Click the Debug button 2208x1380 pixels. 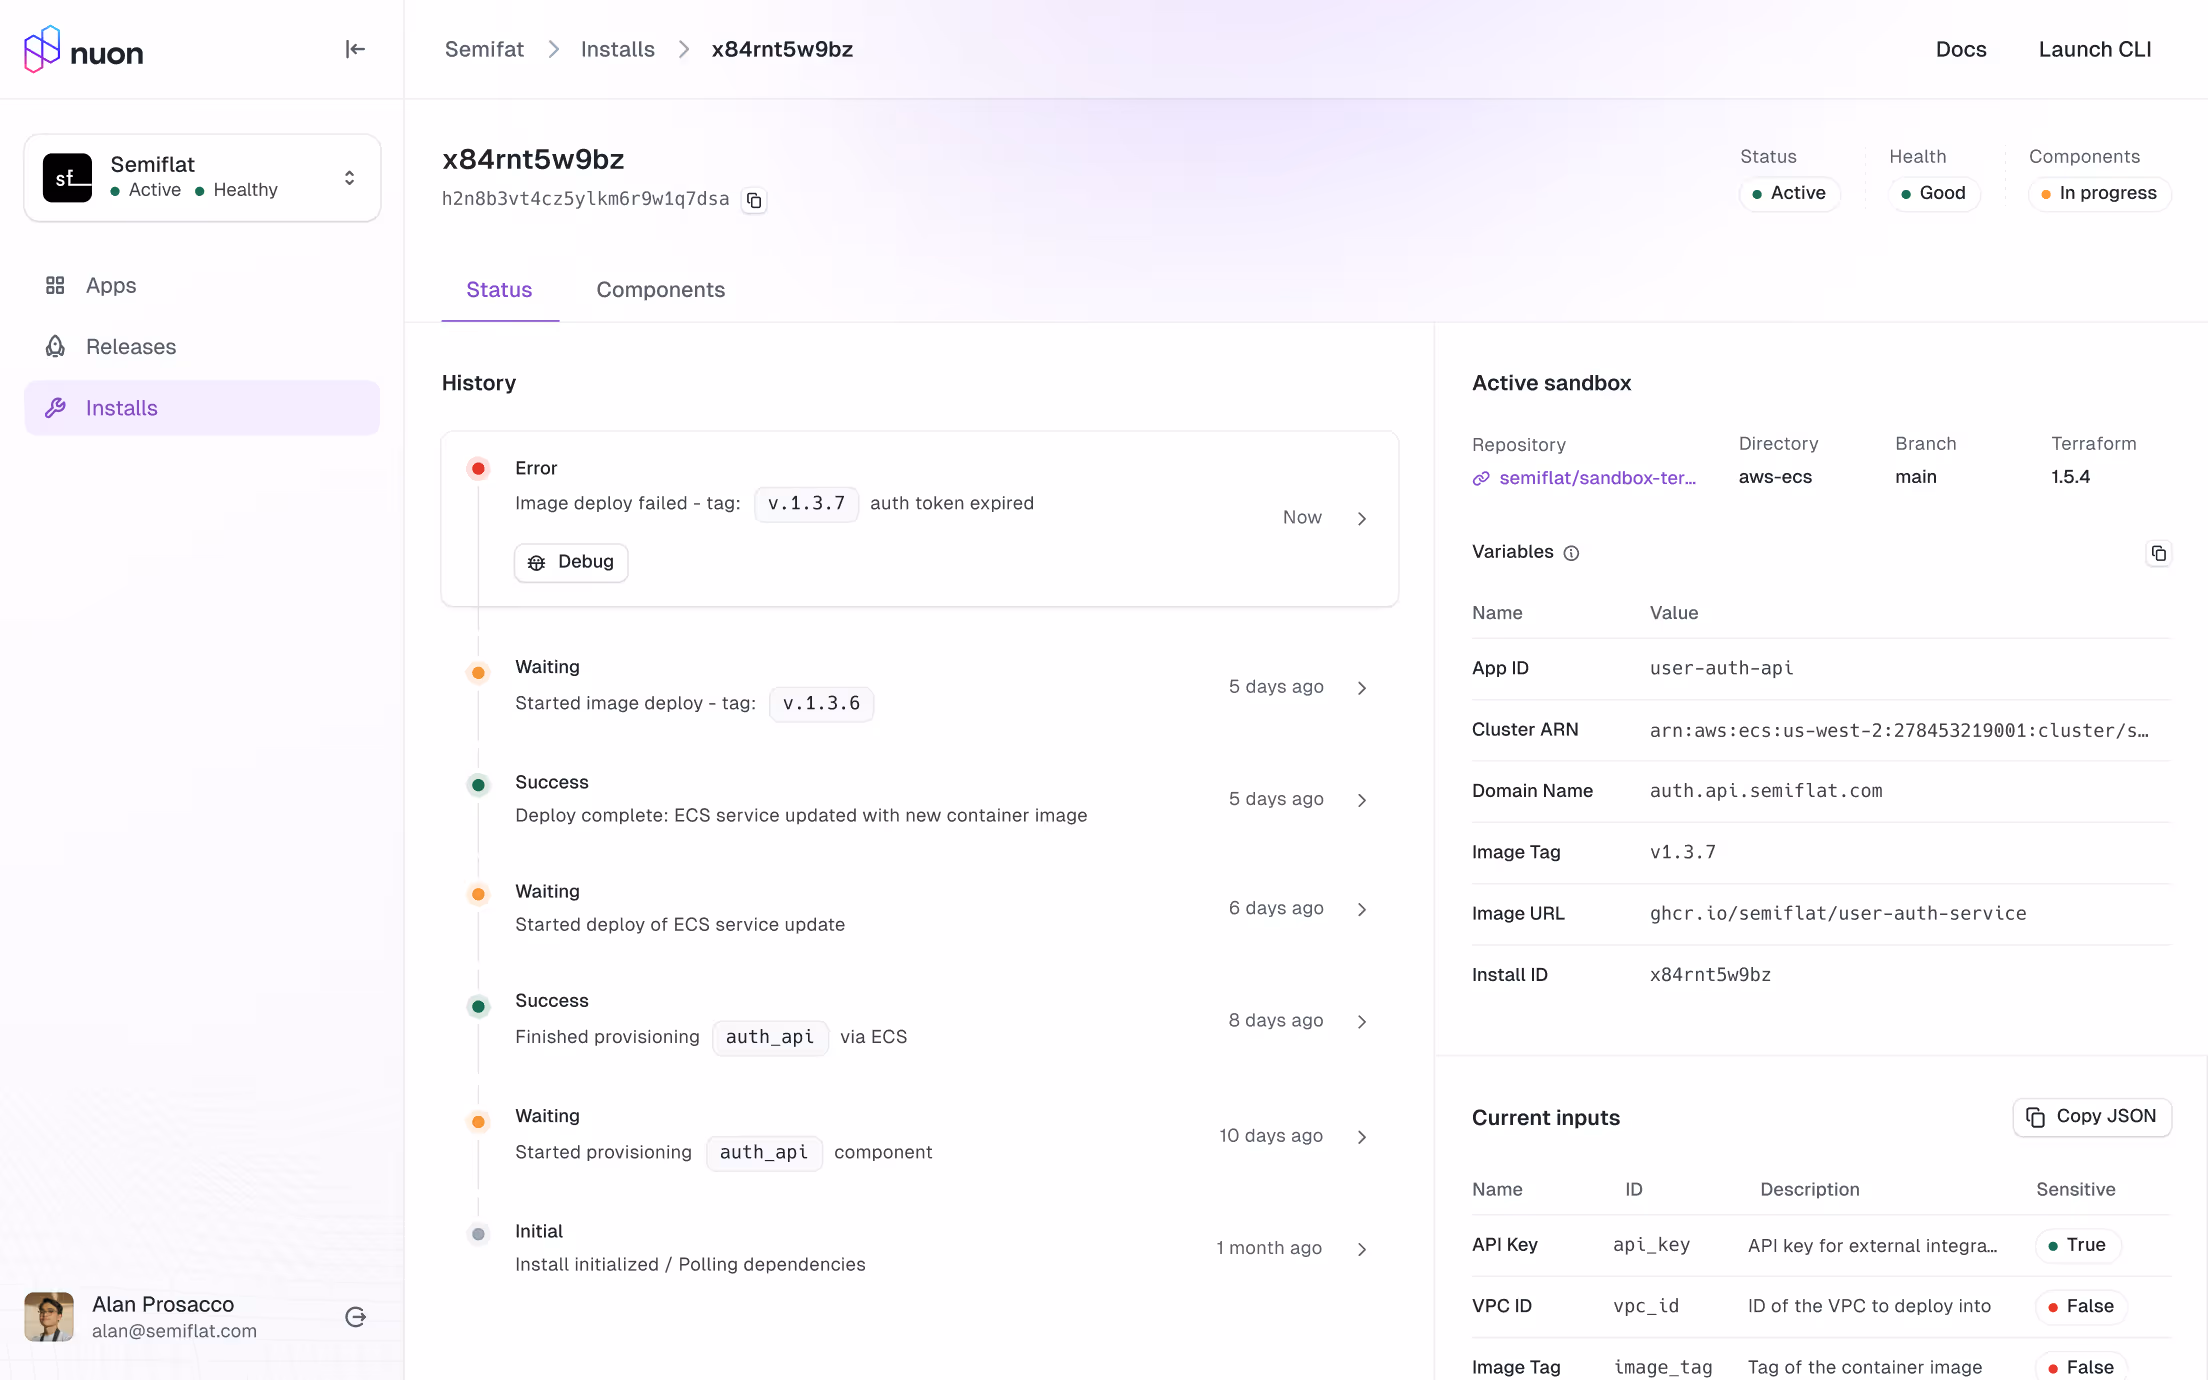point(571,562)
